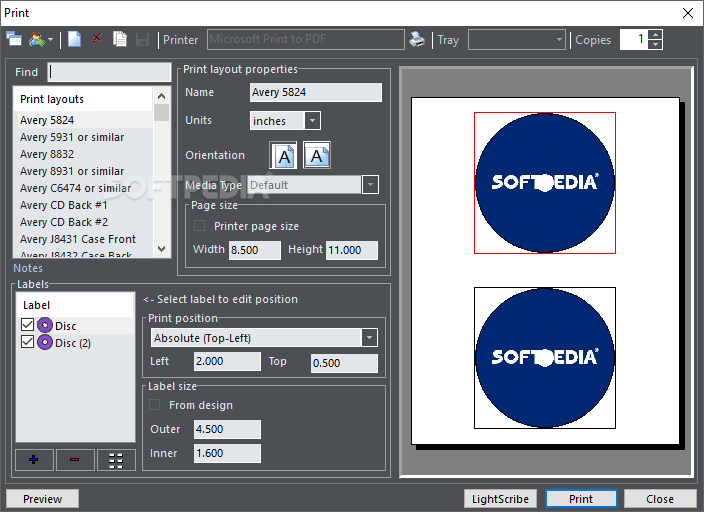Edit the page Width field
Viewport: 704px width, 512px height.
[x=255, y=250]
